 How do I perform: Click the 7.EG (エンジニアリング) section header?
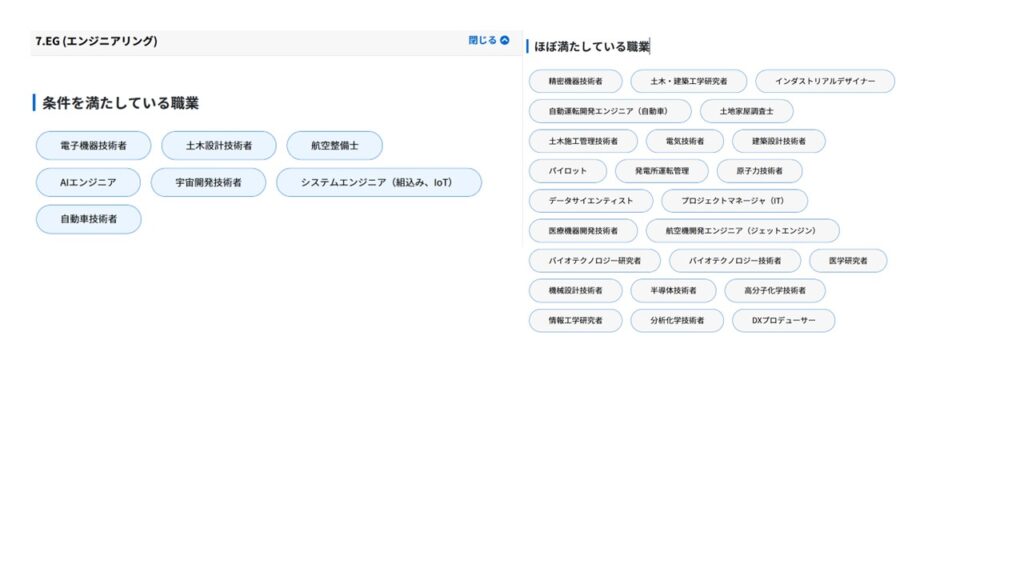(97, 42)
